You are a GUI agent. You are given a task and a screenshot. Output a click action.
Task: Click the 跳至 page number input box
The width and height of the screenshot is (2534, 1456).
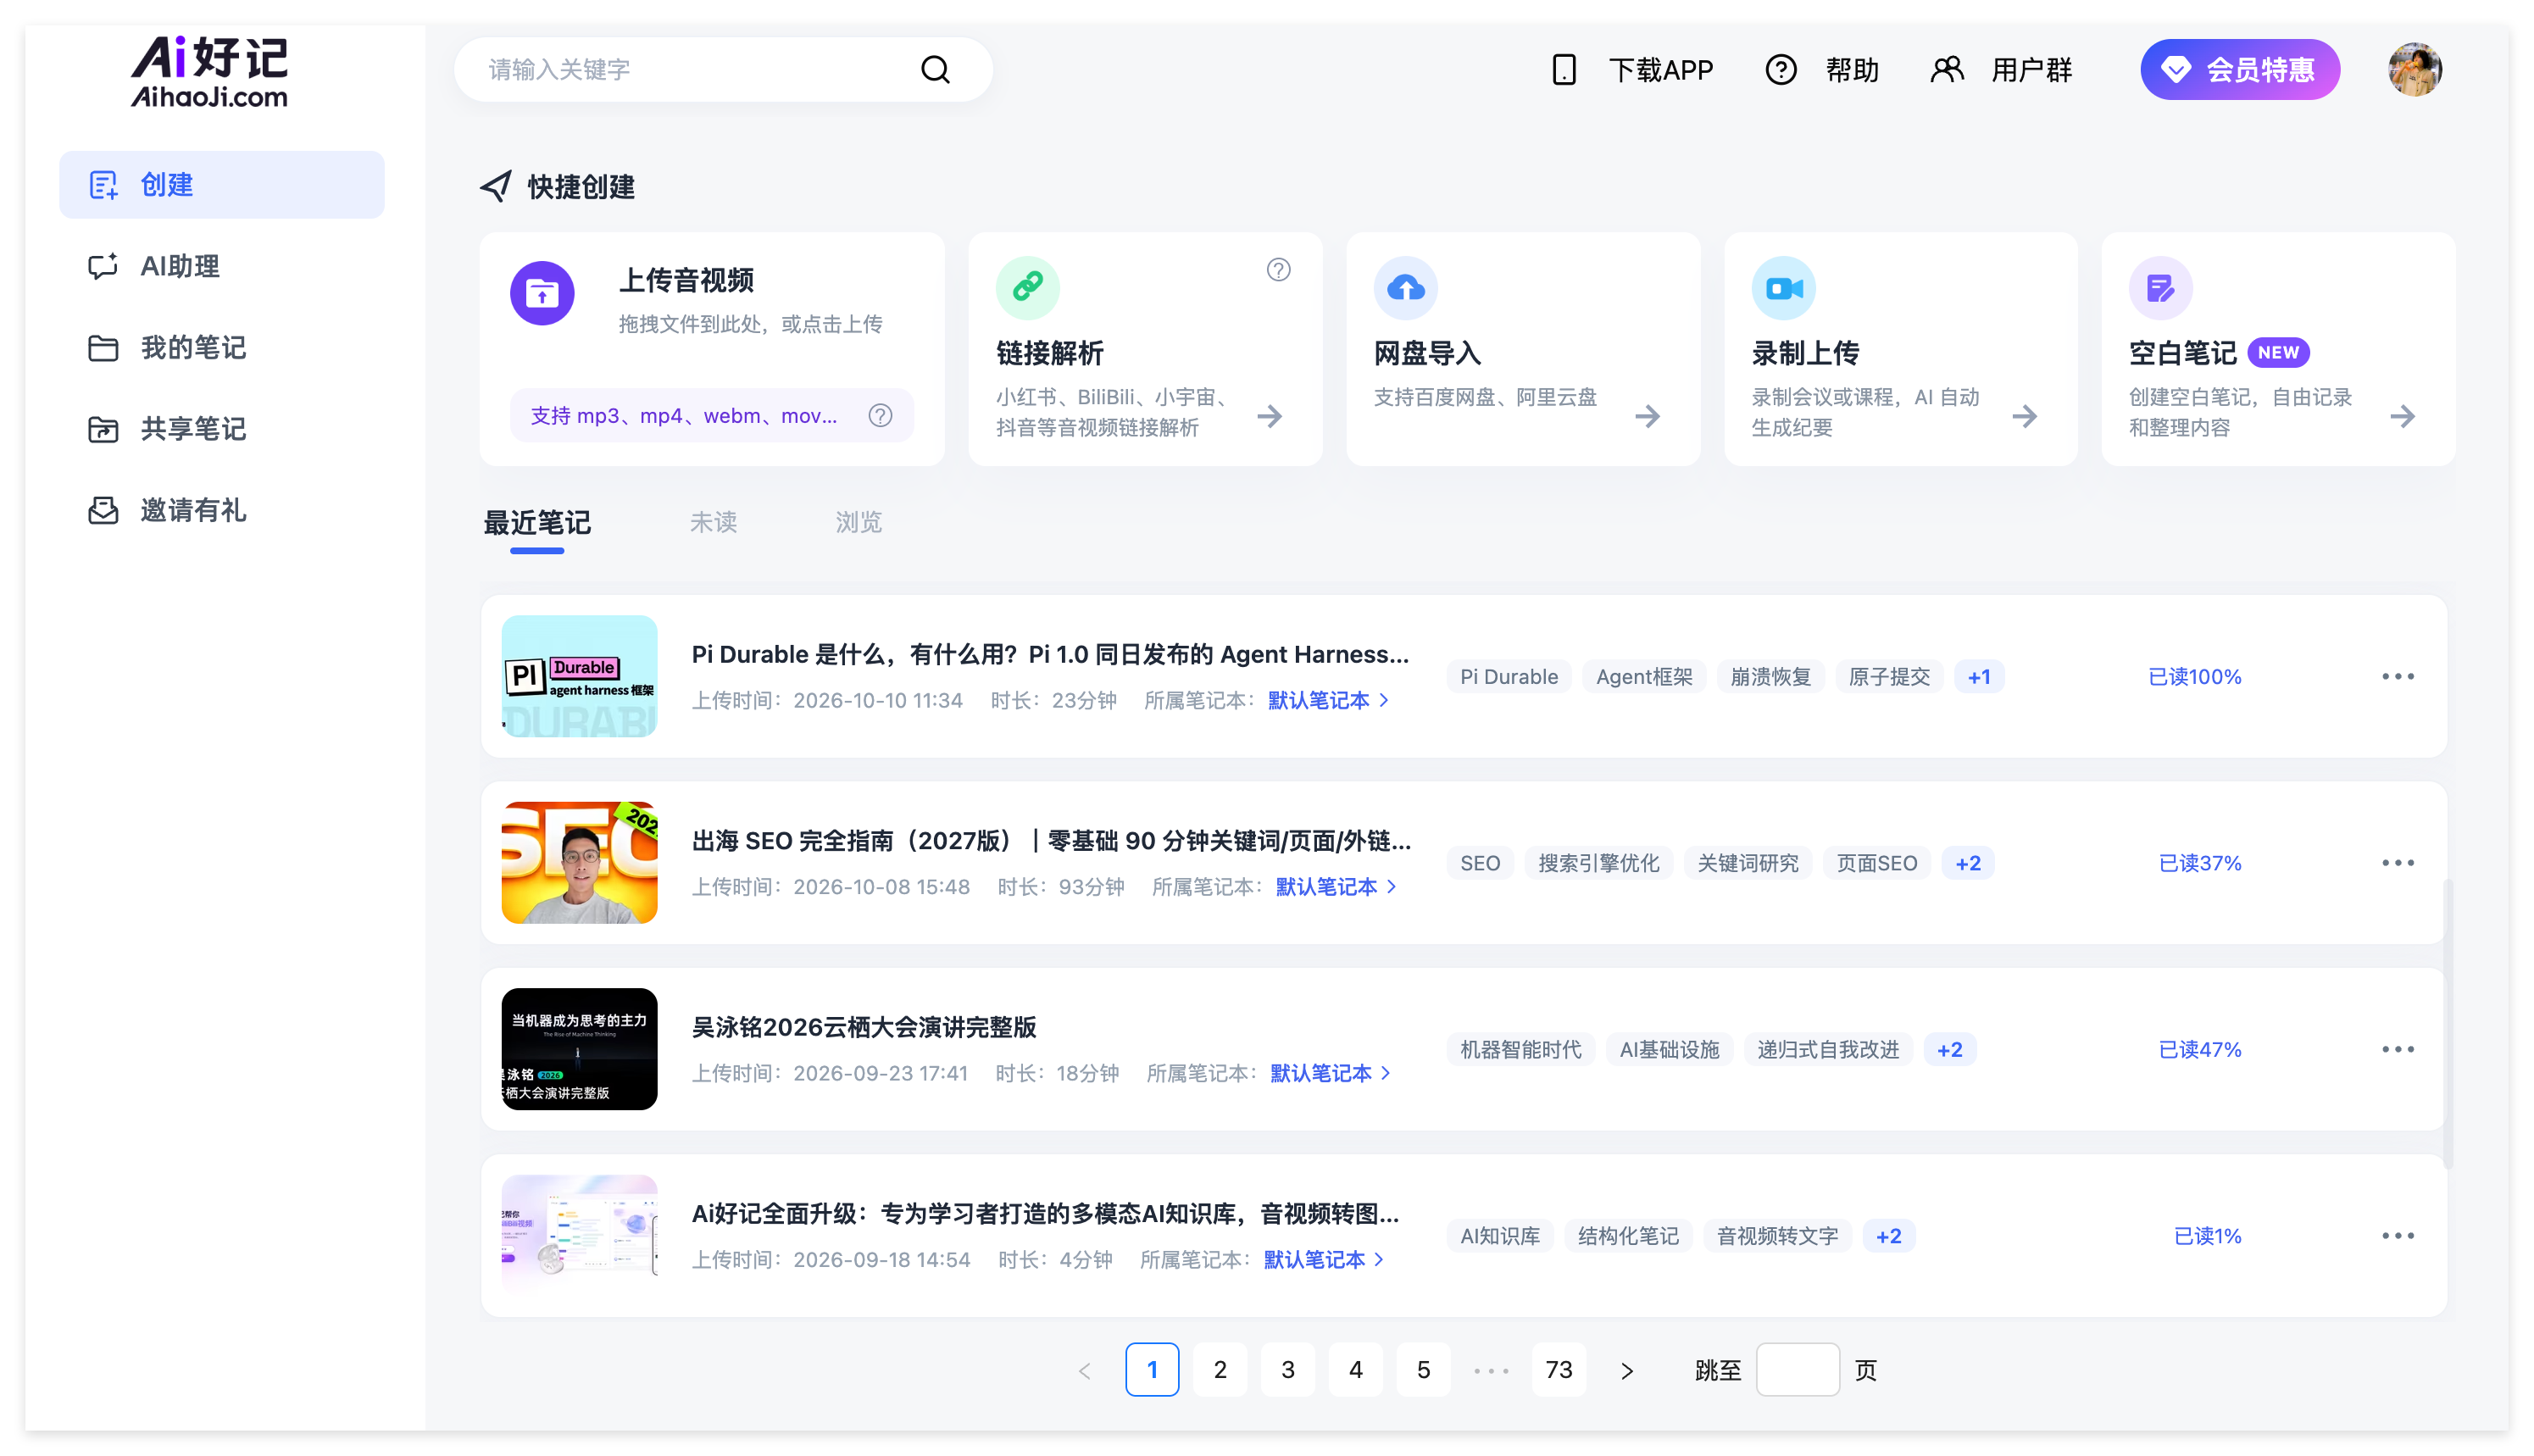coord(1797,1370)
